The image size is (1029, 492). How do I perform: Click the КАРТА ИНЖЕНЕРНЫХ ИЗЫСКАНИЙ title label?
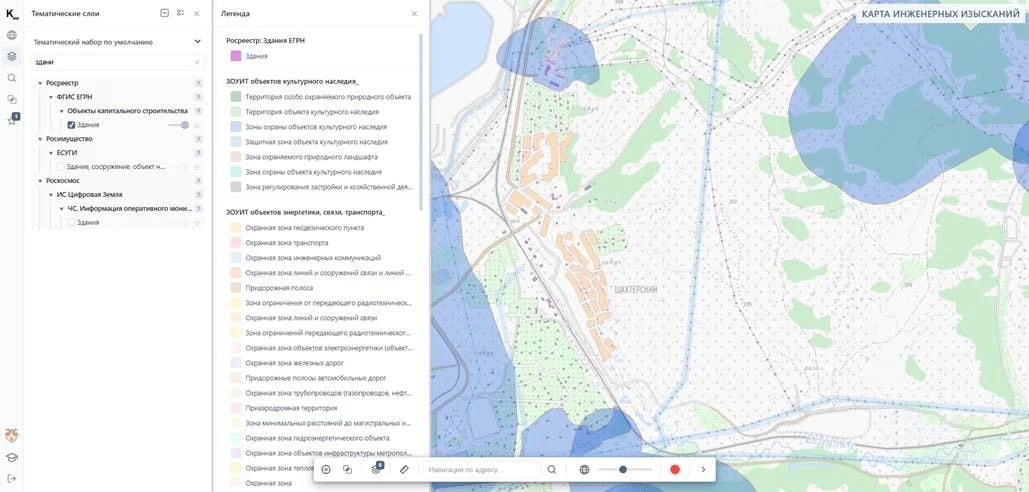point(940,13)
